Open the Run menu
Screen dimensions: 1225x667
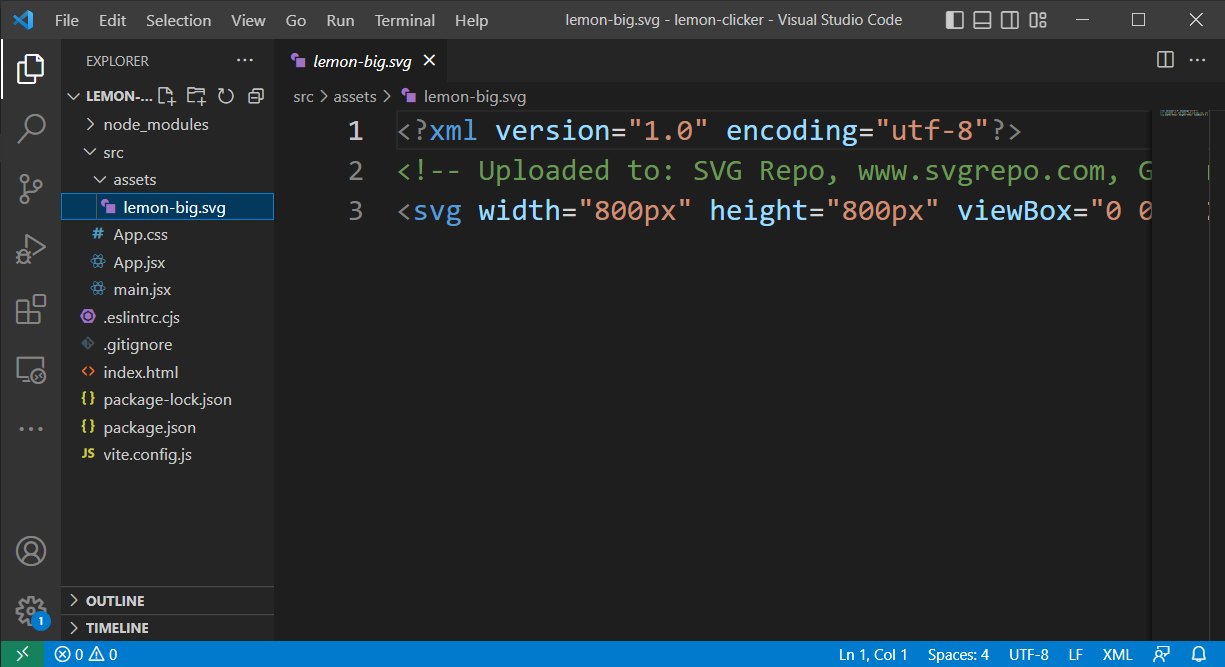(x=340, y=20)
